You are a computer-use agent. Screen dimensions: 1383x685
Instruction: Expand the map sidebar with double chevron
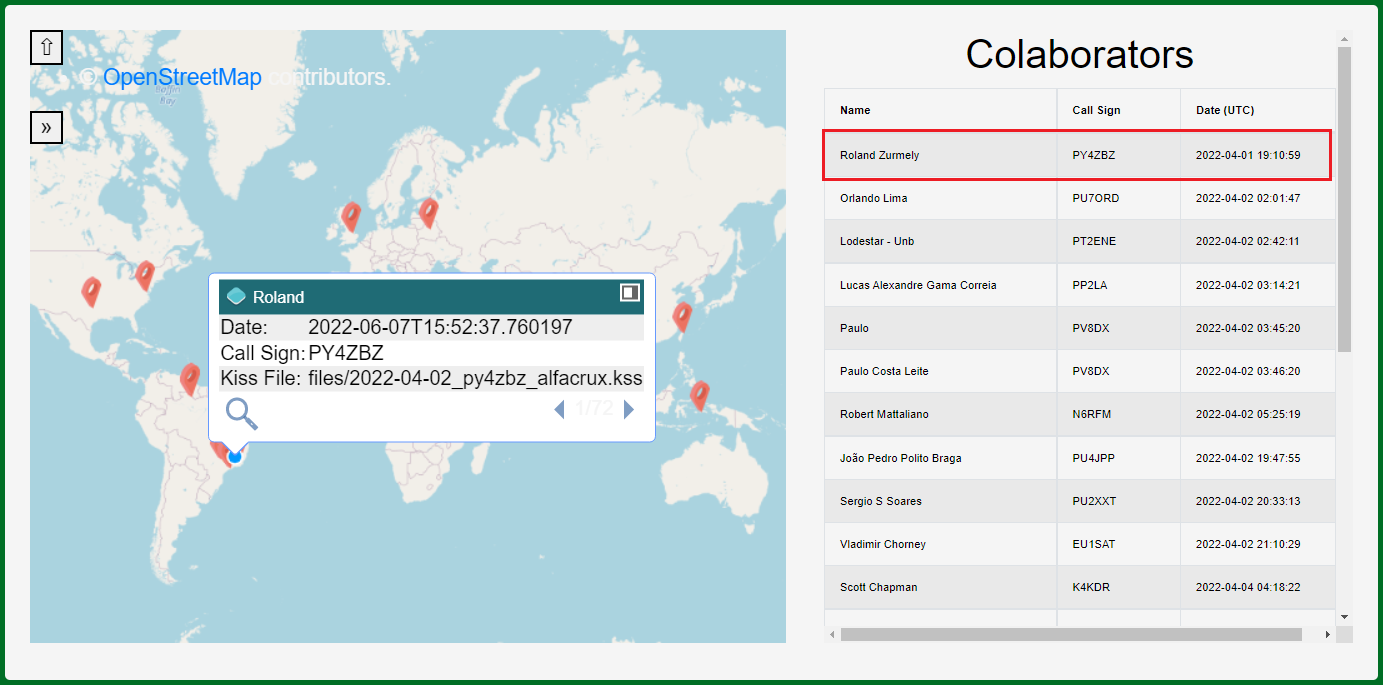pyautogui.click(x=46, y=127)
